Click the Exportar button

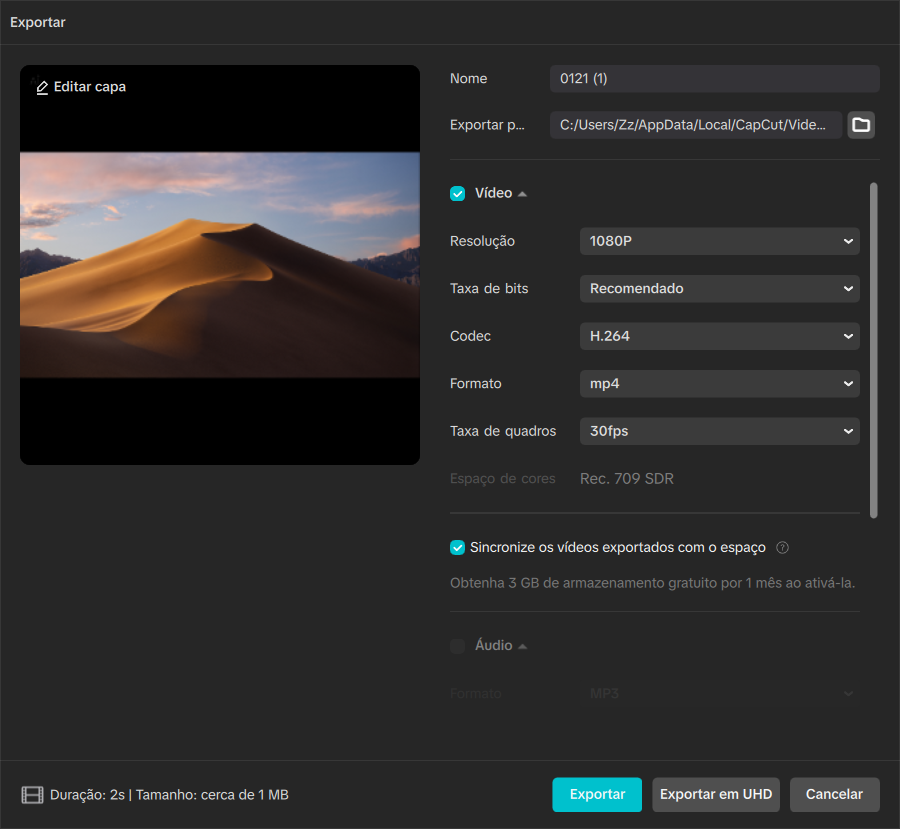[597, 795]
